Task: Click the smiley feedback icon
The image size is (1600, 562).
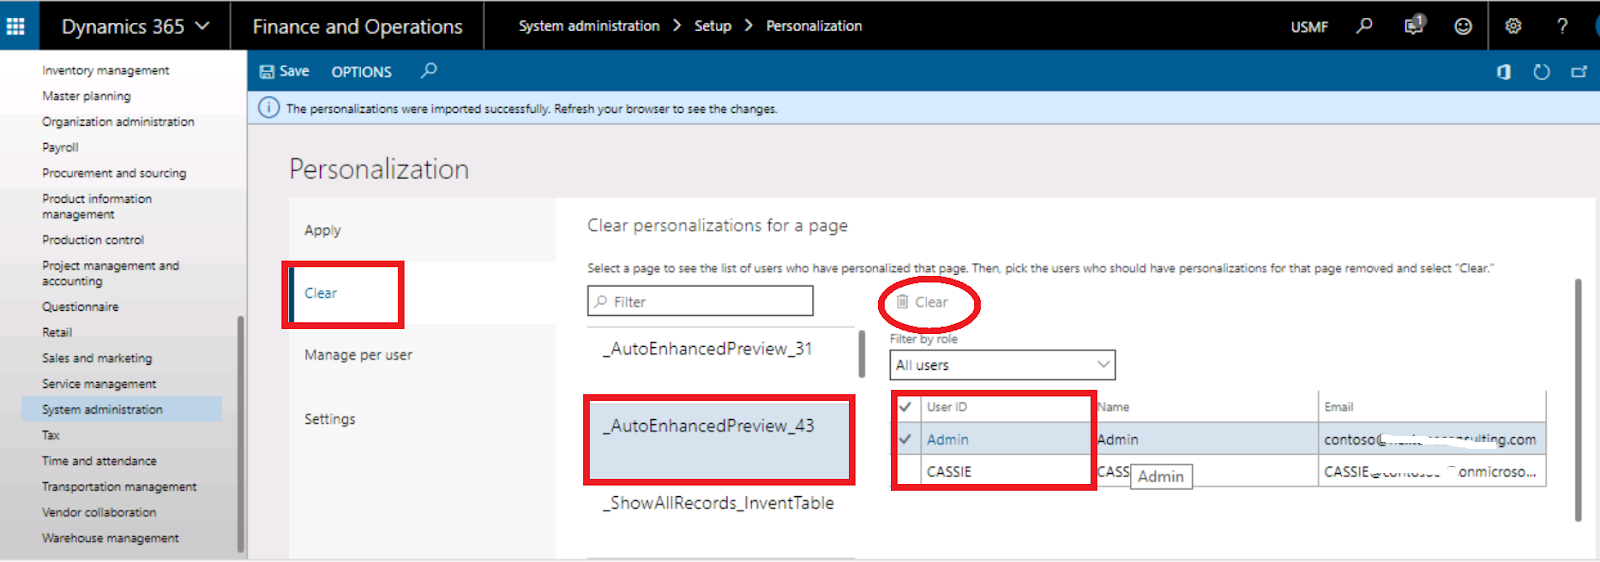Action: pos(1463,26)
